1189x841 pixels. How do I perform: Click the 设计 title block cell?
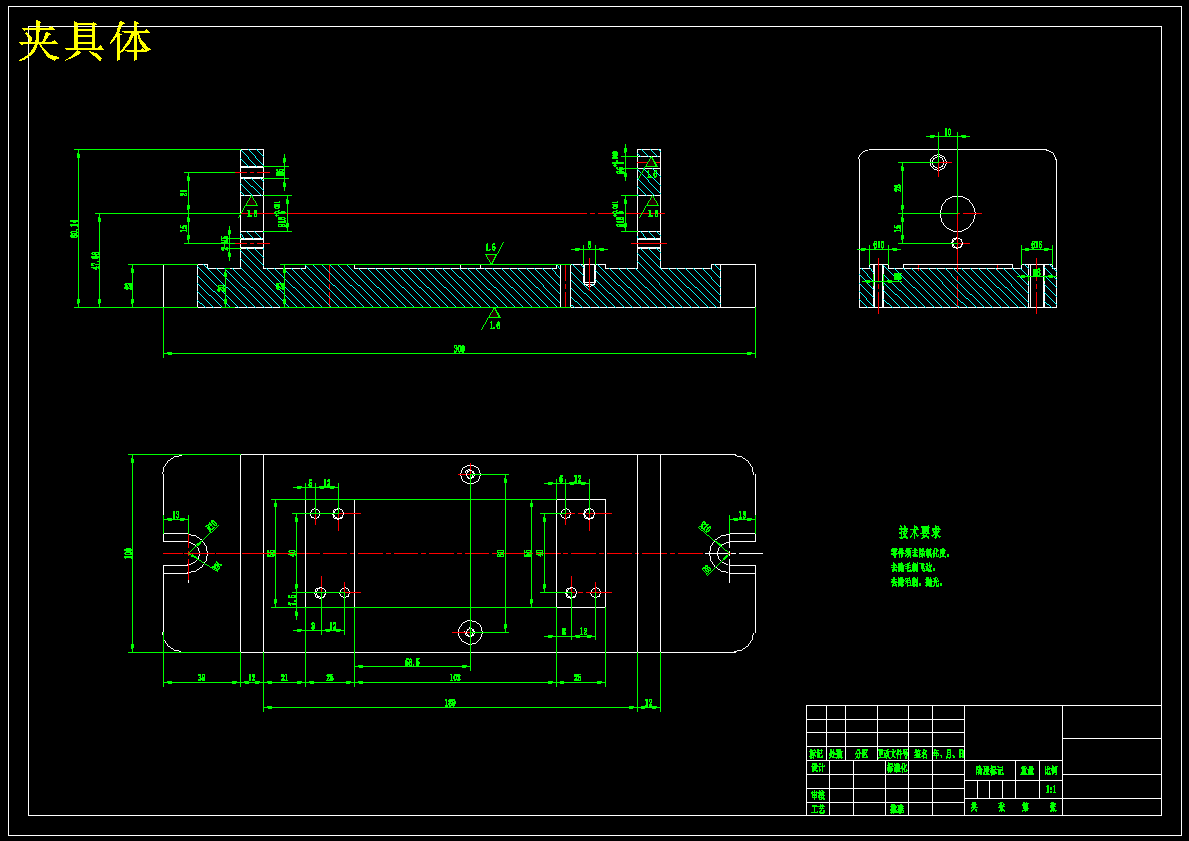(x=817, y=767)
